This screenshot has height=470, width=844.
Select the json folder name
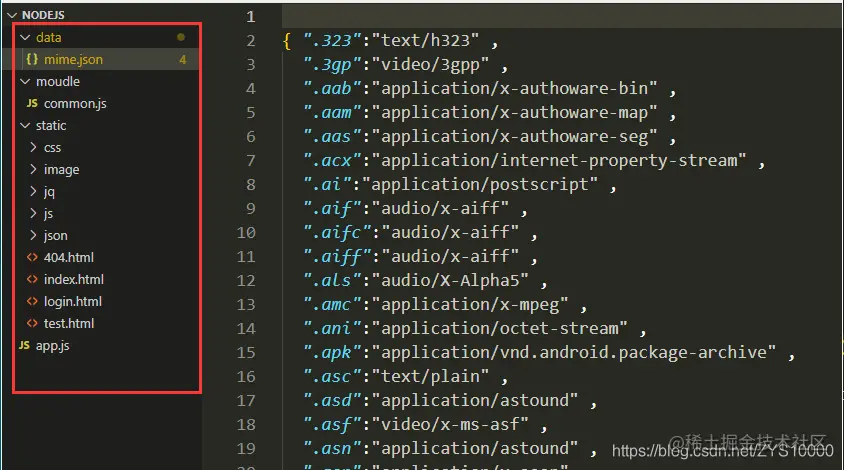point(55,236)
